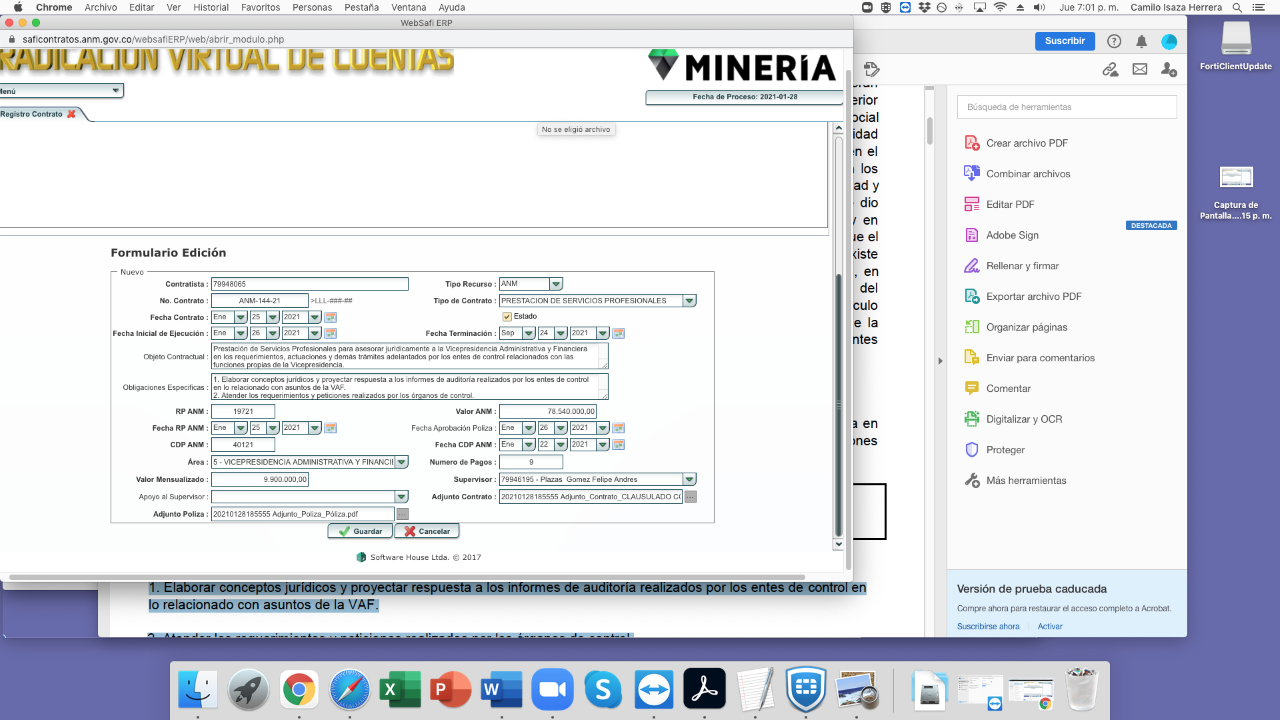Click Acrobat help question mark icon
Viewport: 1280px width, 720px height.
point(1114,41)
